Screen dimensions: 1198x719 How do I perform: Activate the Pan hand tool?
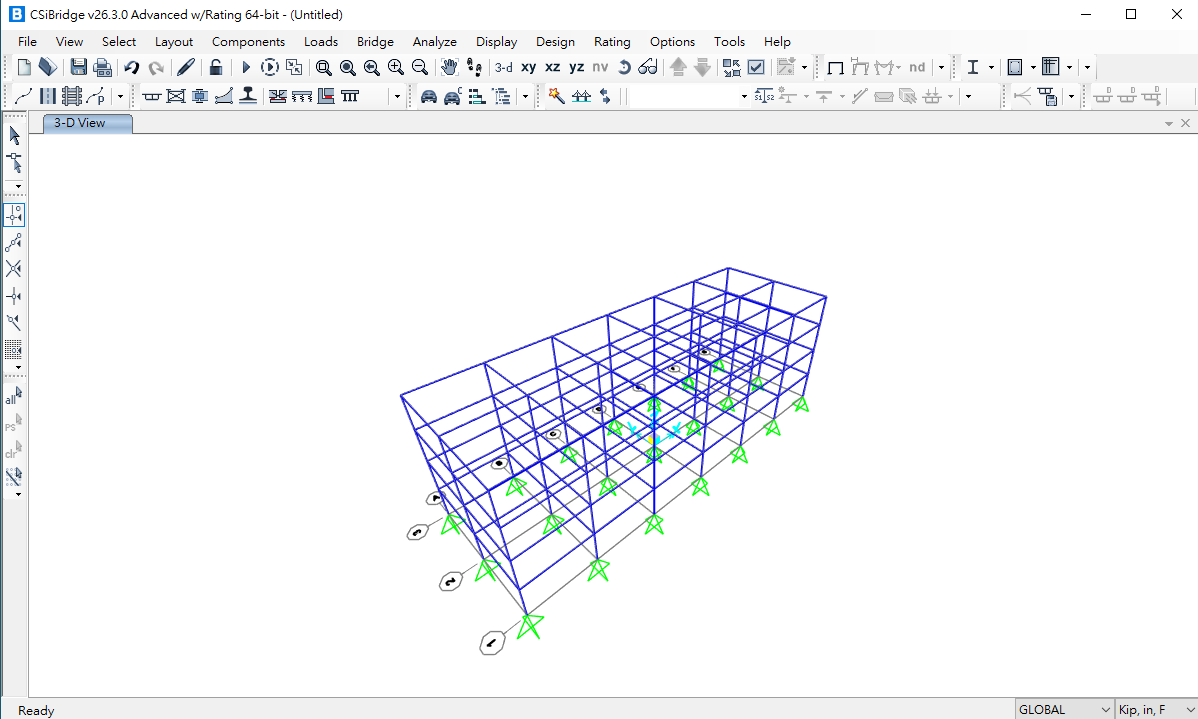[449, 67]
